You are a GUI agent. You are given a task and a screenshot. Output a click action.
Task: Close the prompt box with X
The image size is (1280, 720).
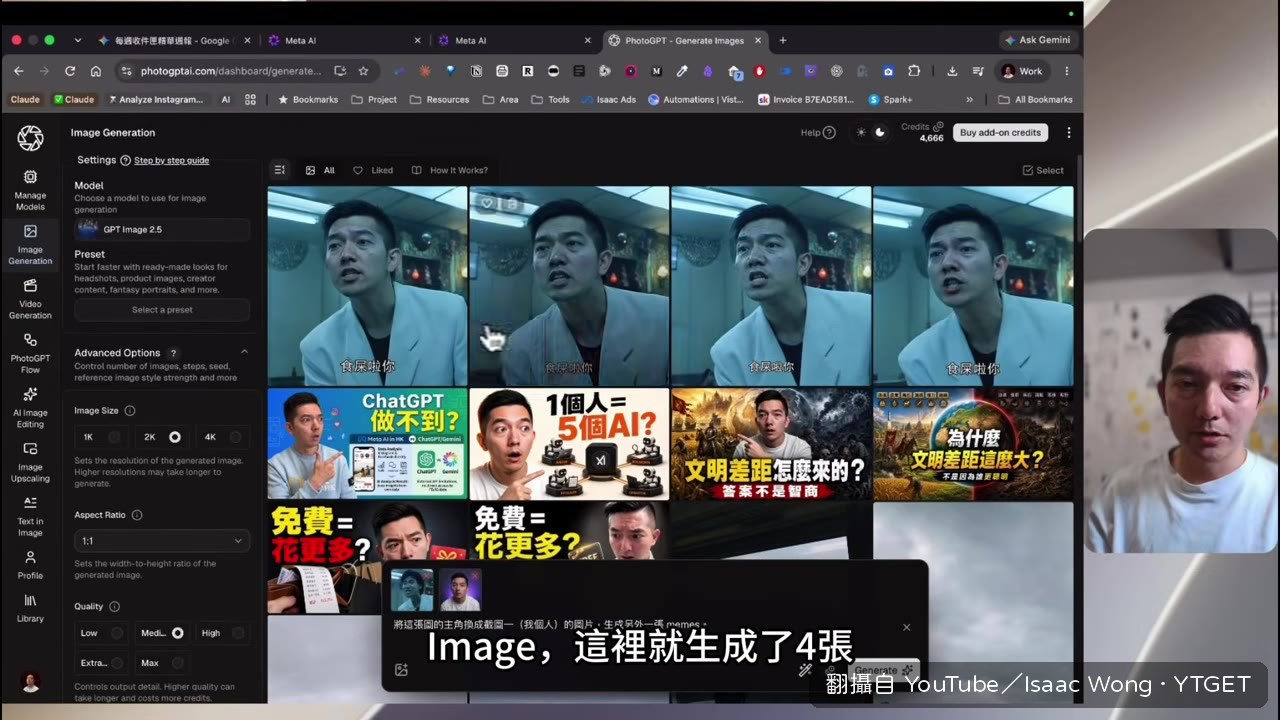[x=907, y=627]
